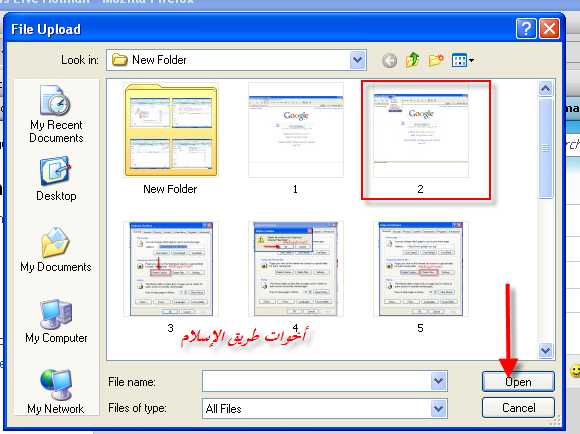This screenshot has width=580, height=434.
Task: Expand the File name dropdown arrow
Action: tap(439, 381)
